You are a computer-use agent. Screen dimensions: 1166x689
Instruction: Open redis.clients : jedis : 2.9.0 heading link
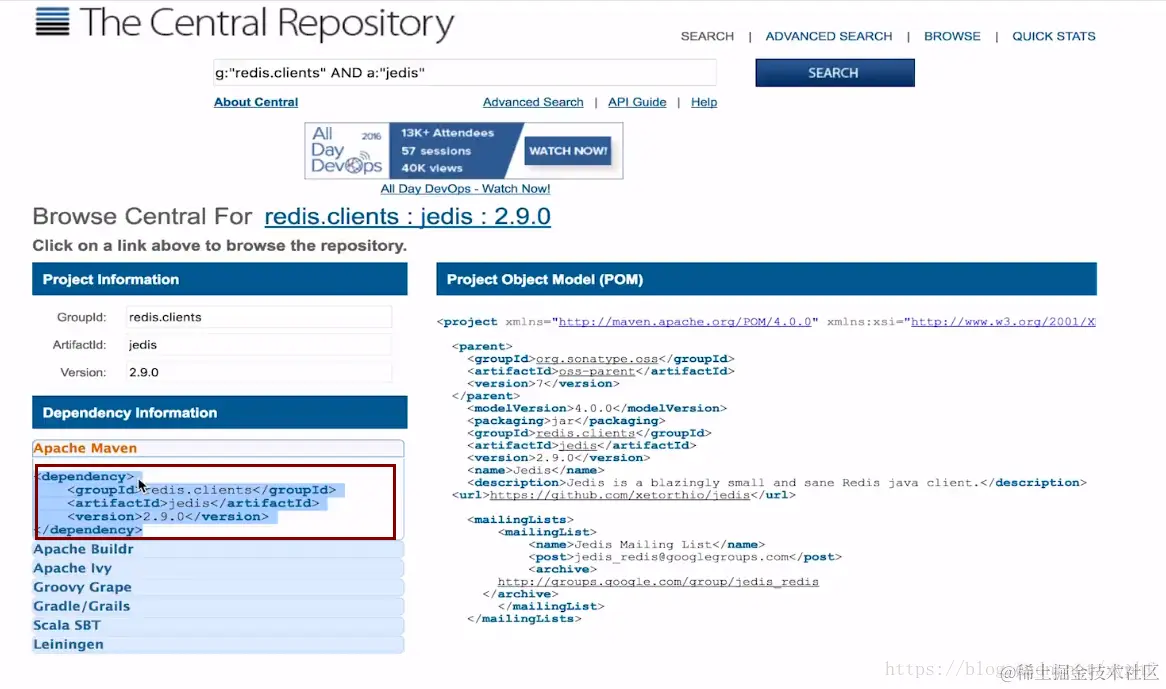[x=408, y=216]
